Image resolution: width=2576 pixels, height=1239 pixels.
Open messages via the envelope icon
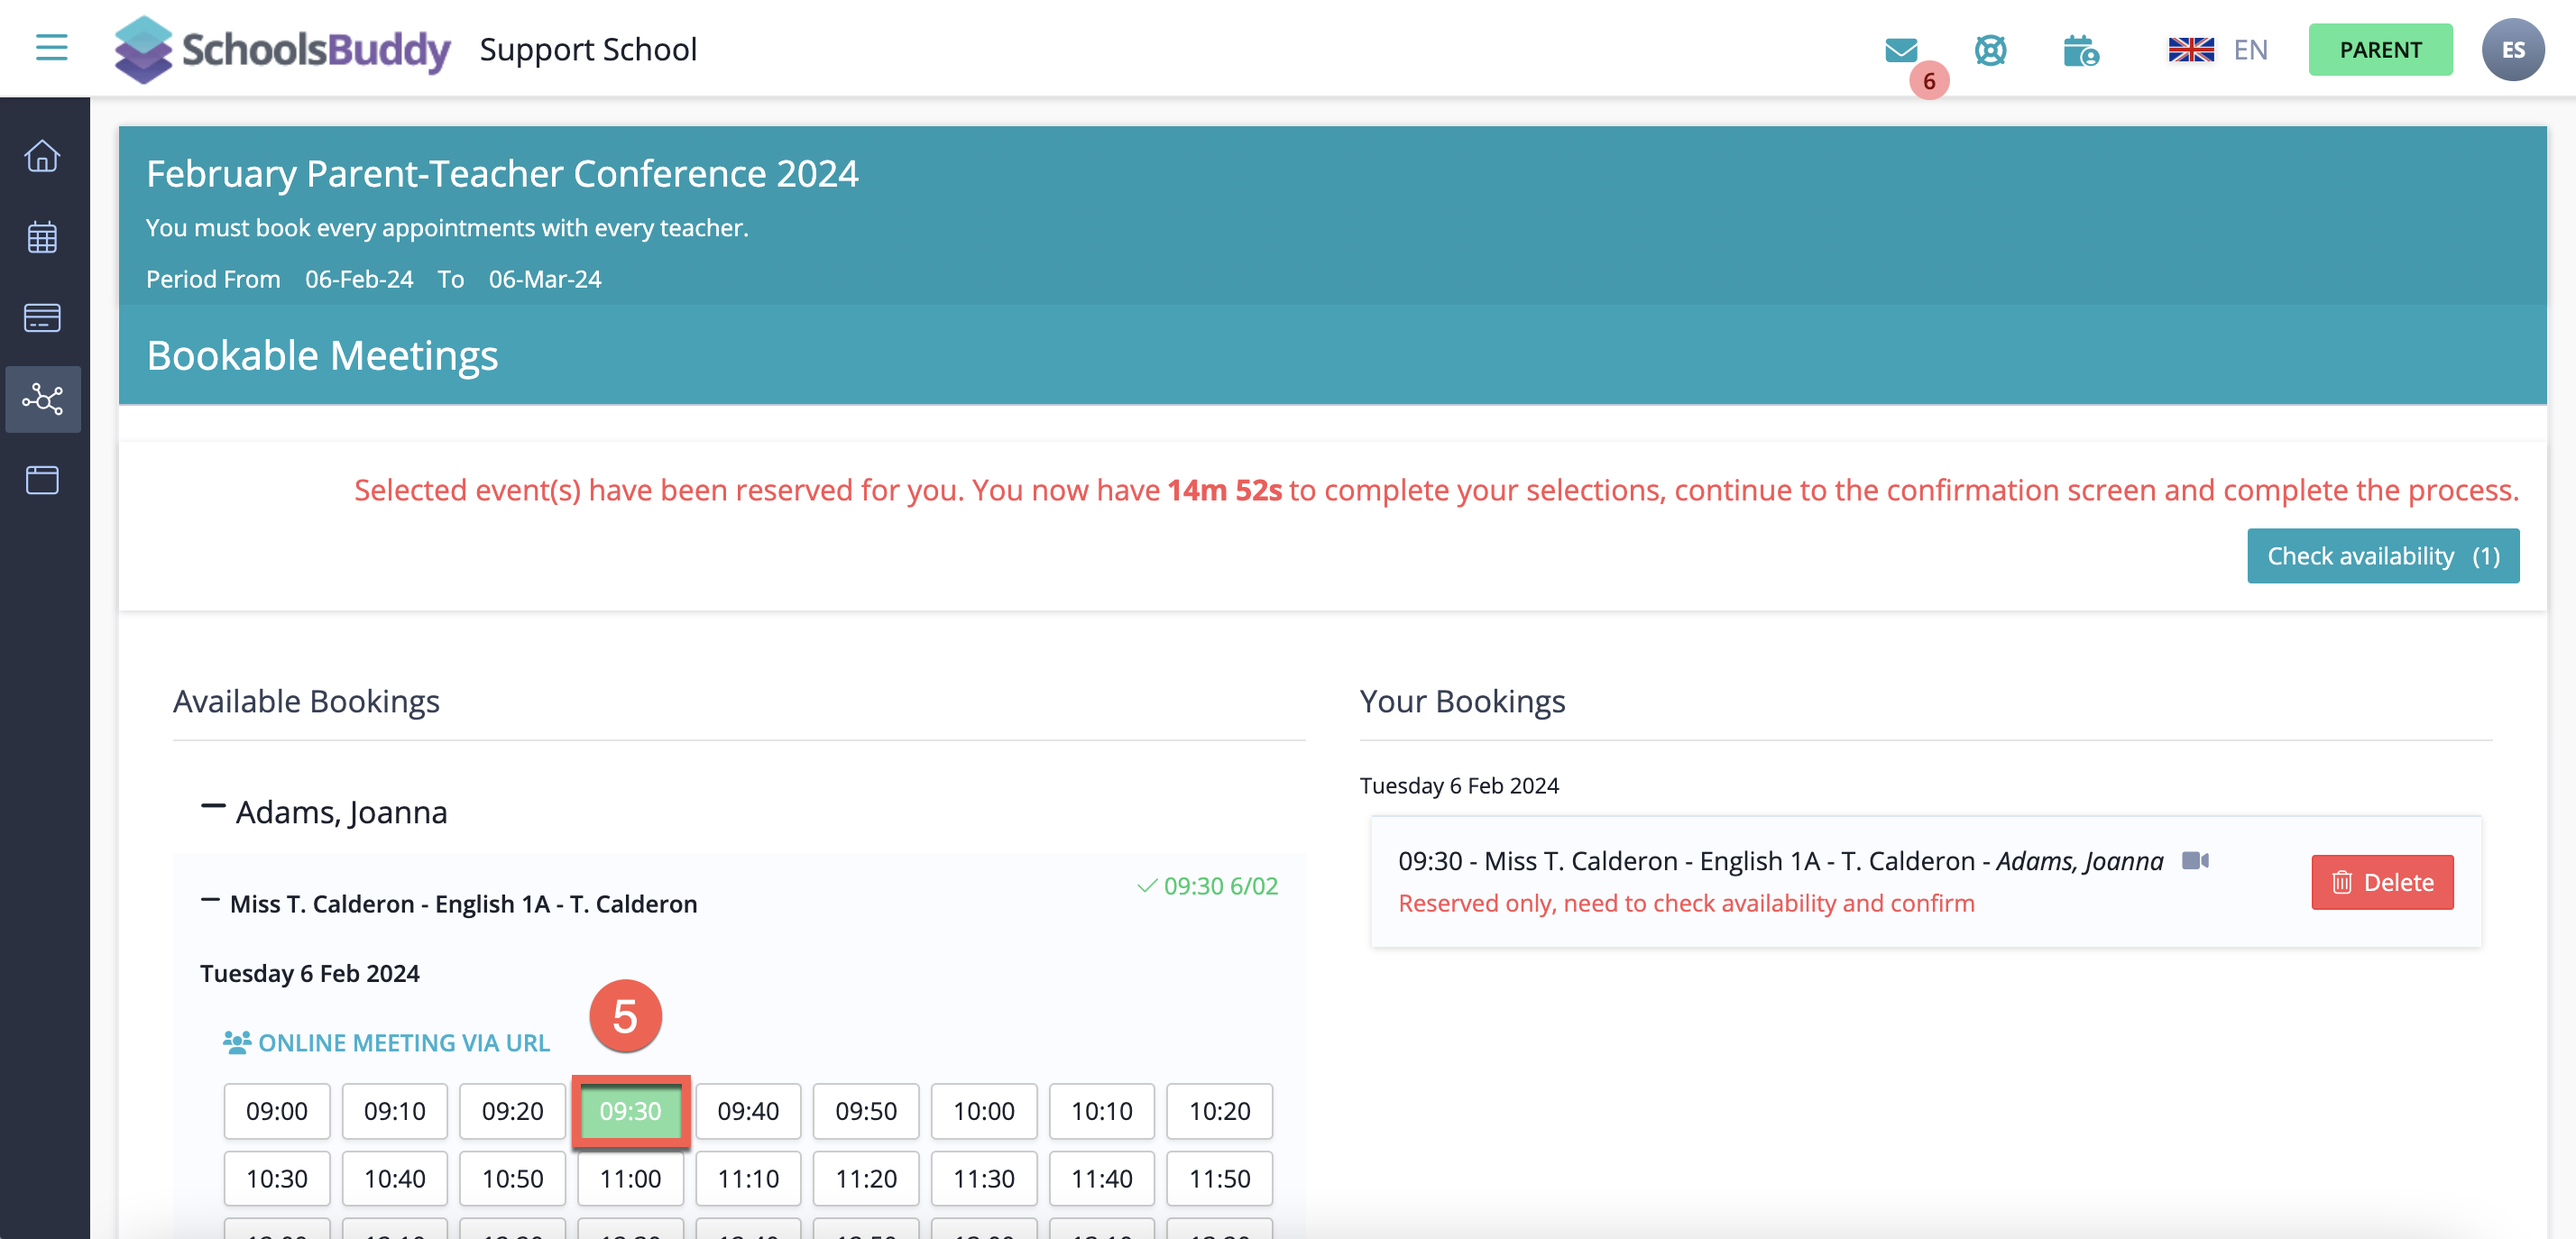pyautogui.click(x=1901, y=49)
